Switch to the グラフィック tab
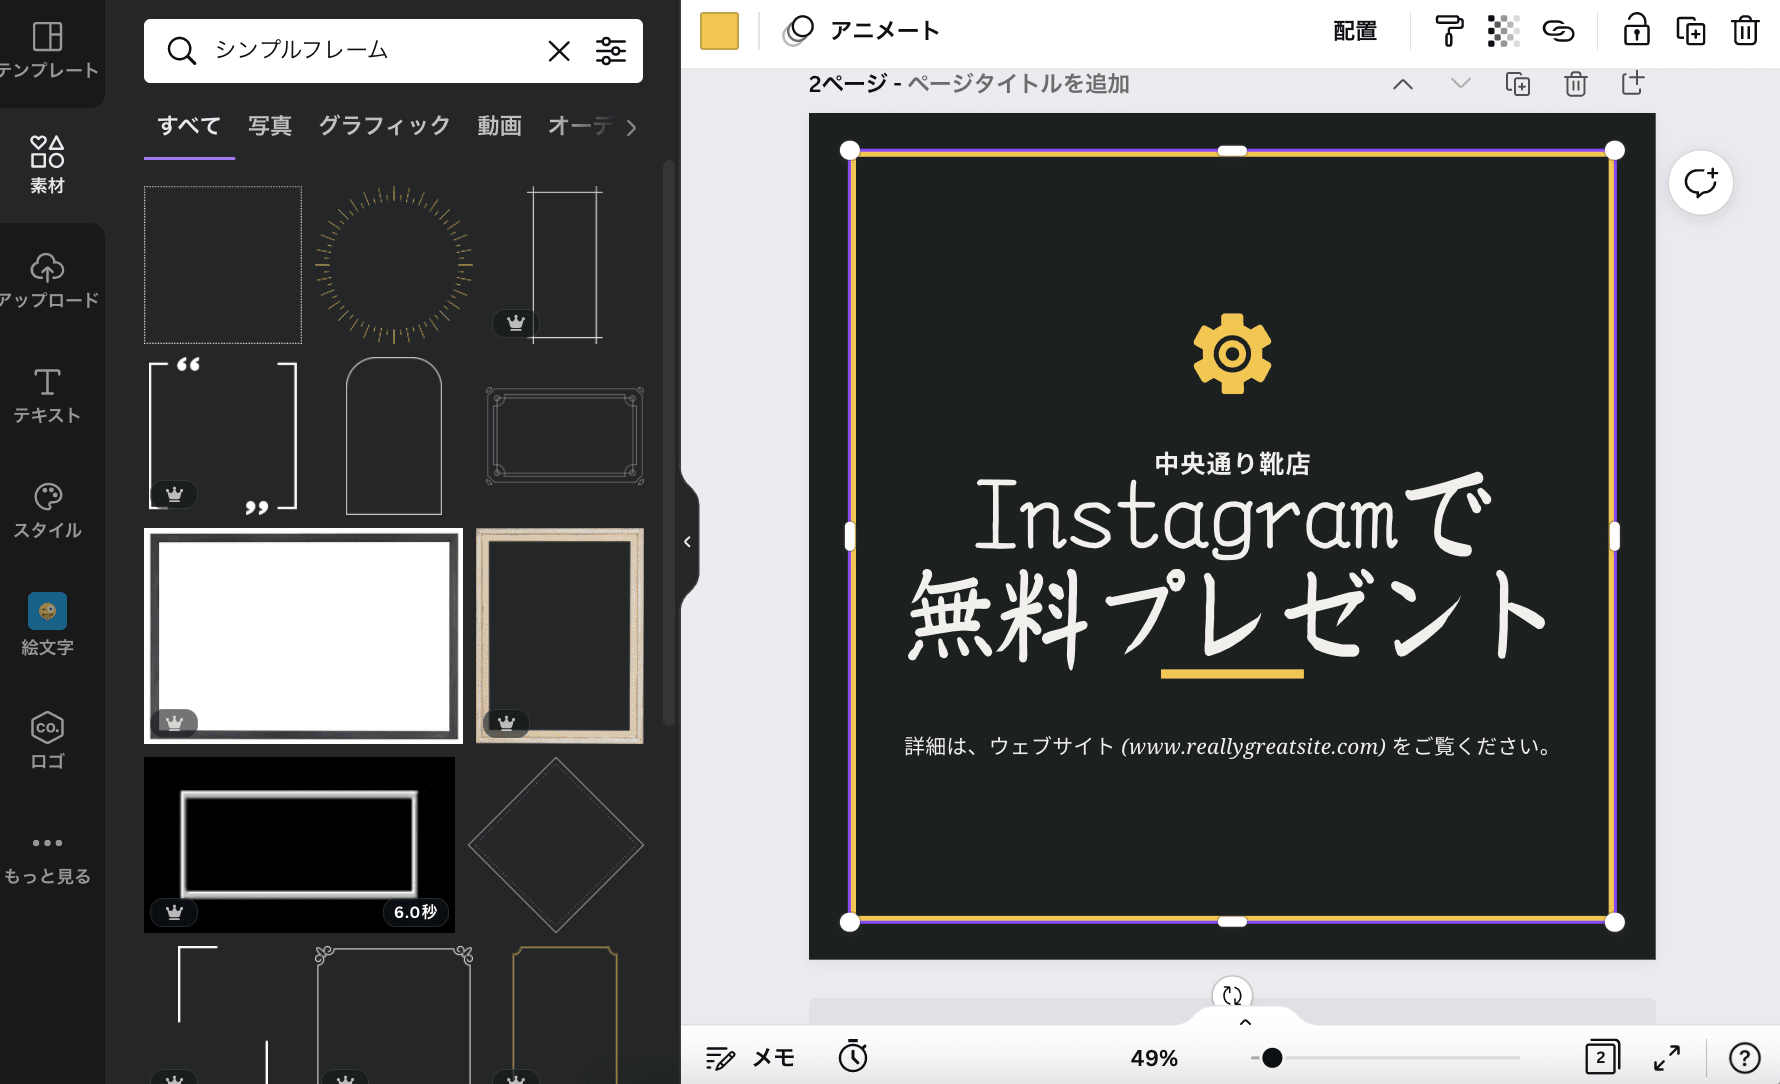Viewport: 1780px width, 1084px height. [384, 126]
